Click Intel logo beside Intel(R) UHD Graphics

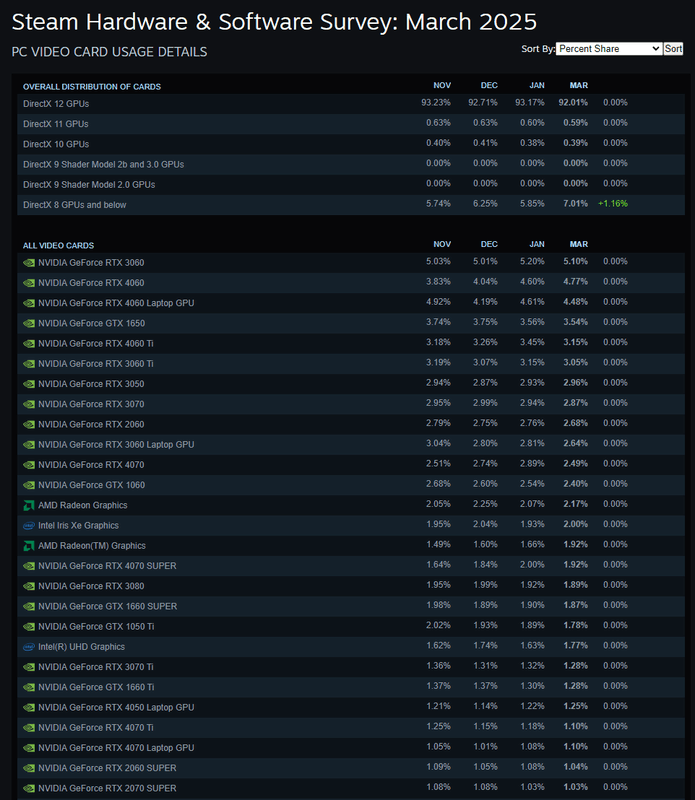[x=29, y=647]
